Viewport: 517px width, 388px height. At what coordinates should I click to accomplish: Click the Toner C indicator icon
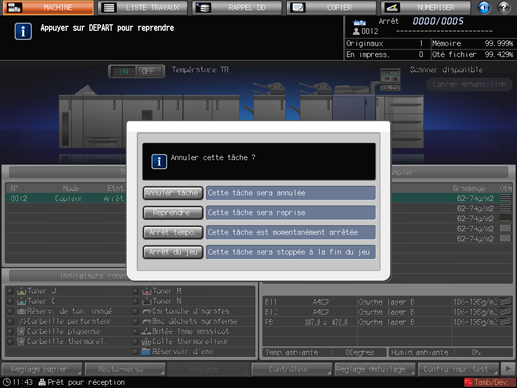tap(22, 301)
